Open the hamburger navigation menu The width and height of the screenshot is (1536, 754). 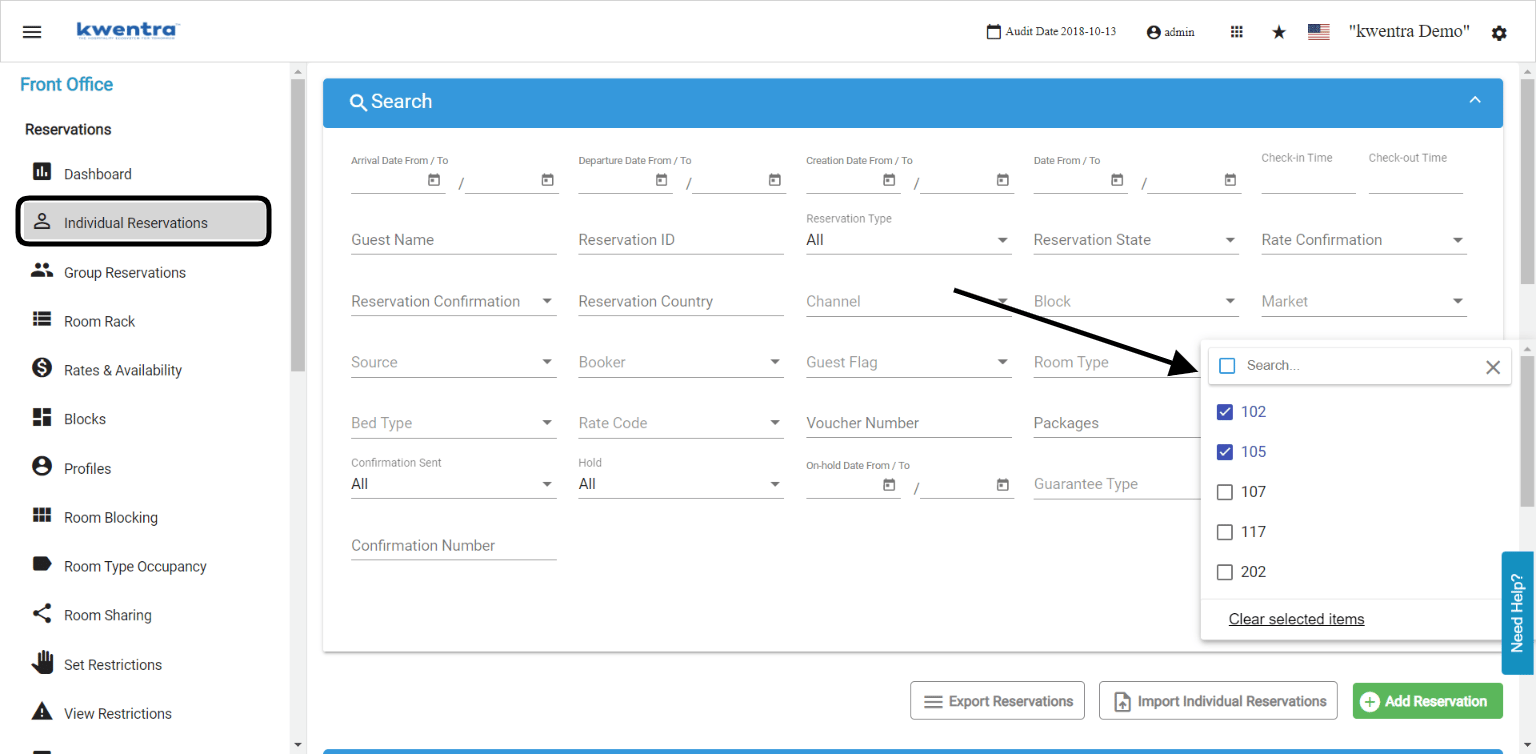(32, 32)
